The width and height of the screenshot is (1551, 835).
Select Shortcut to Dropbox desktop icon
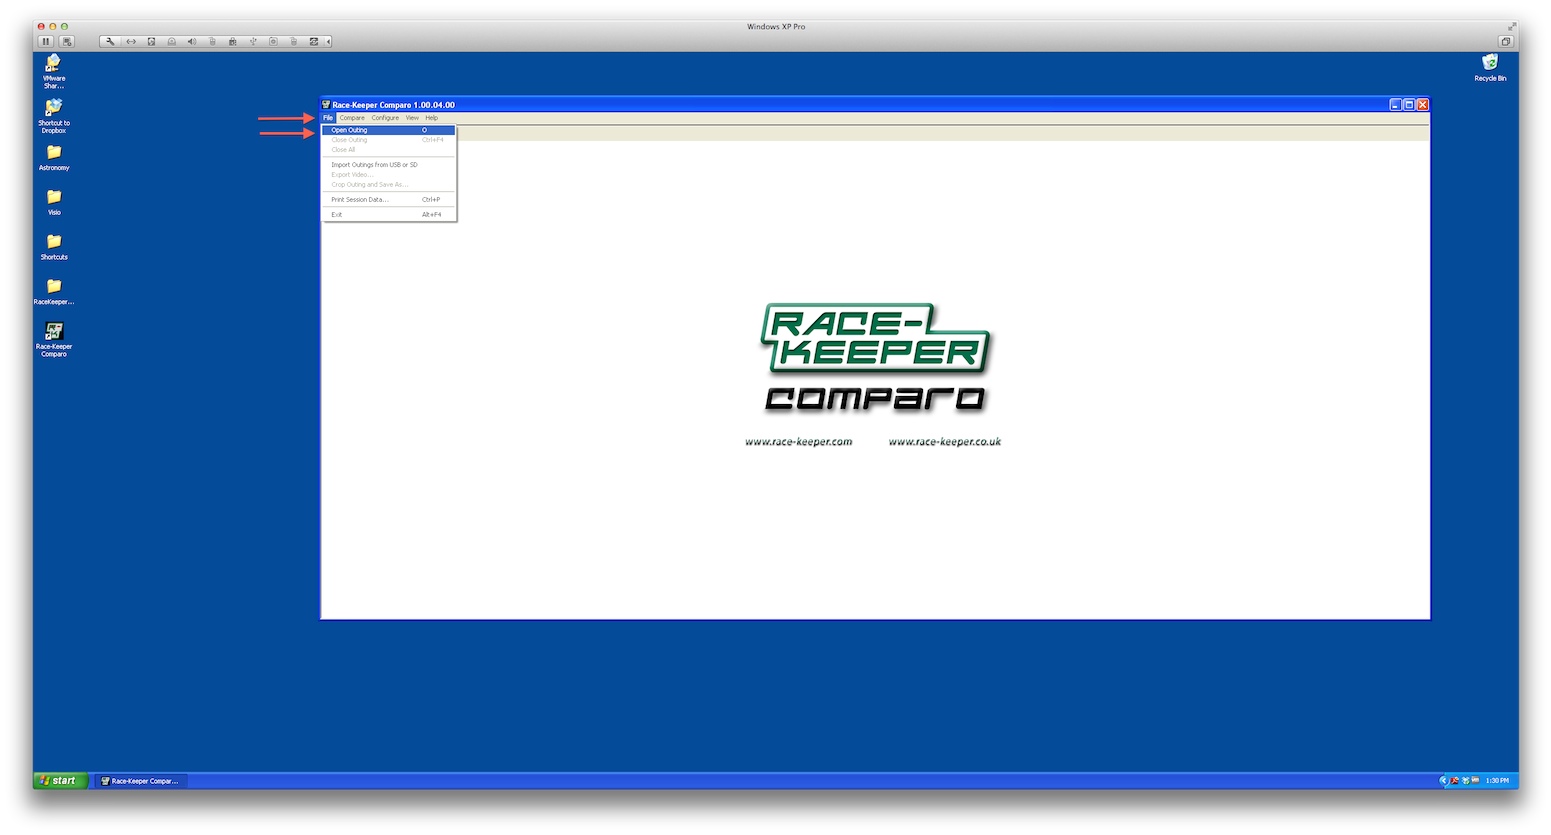[x=54, y=116]
